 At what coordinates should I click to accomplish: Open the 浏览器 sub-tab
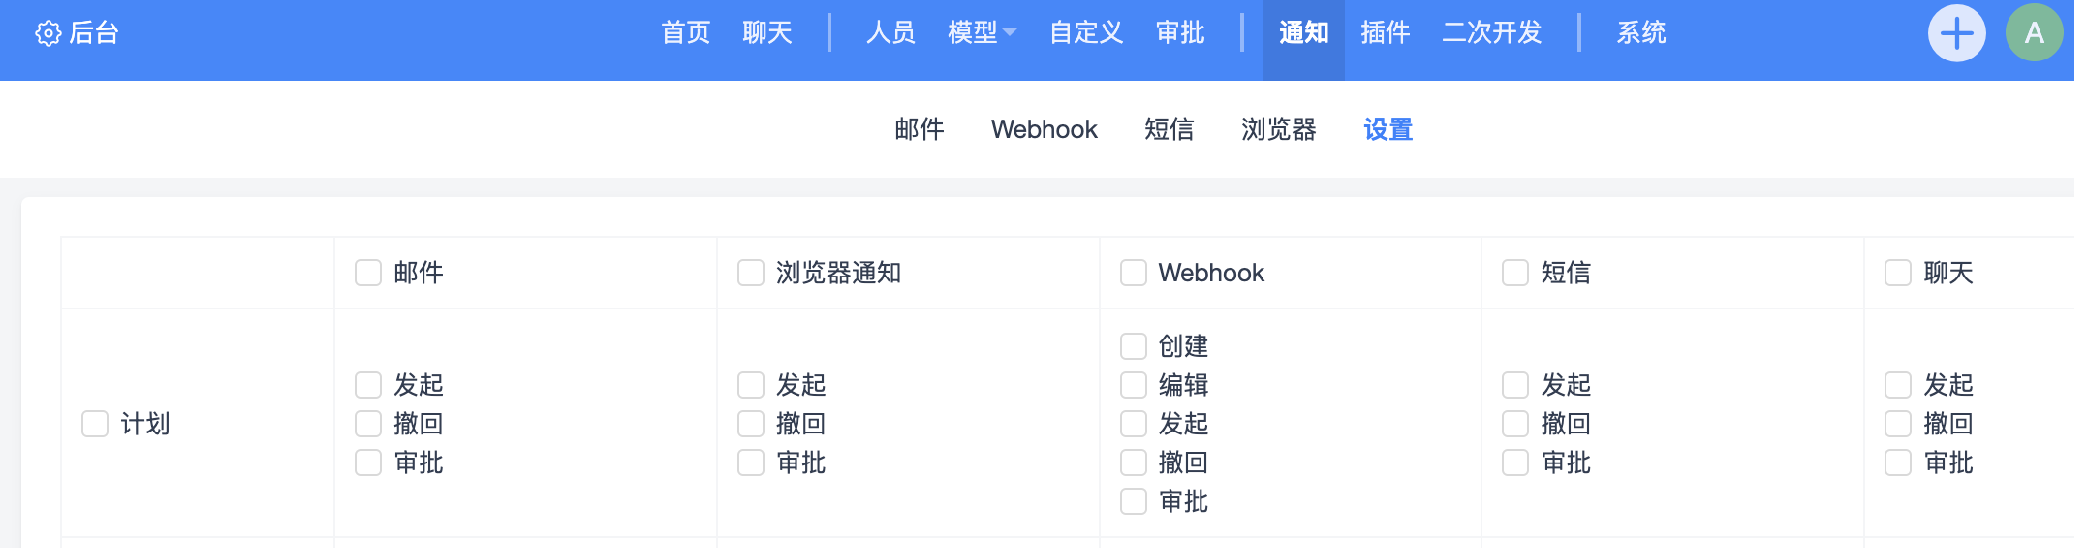pyautogui.click(x=1278, y=130)
